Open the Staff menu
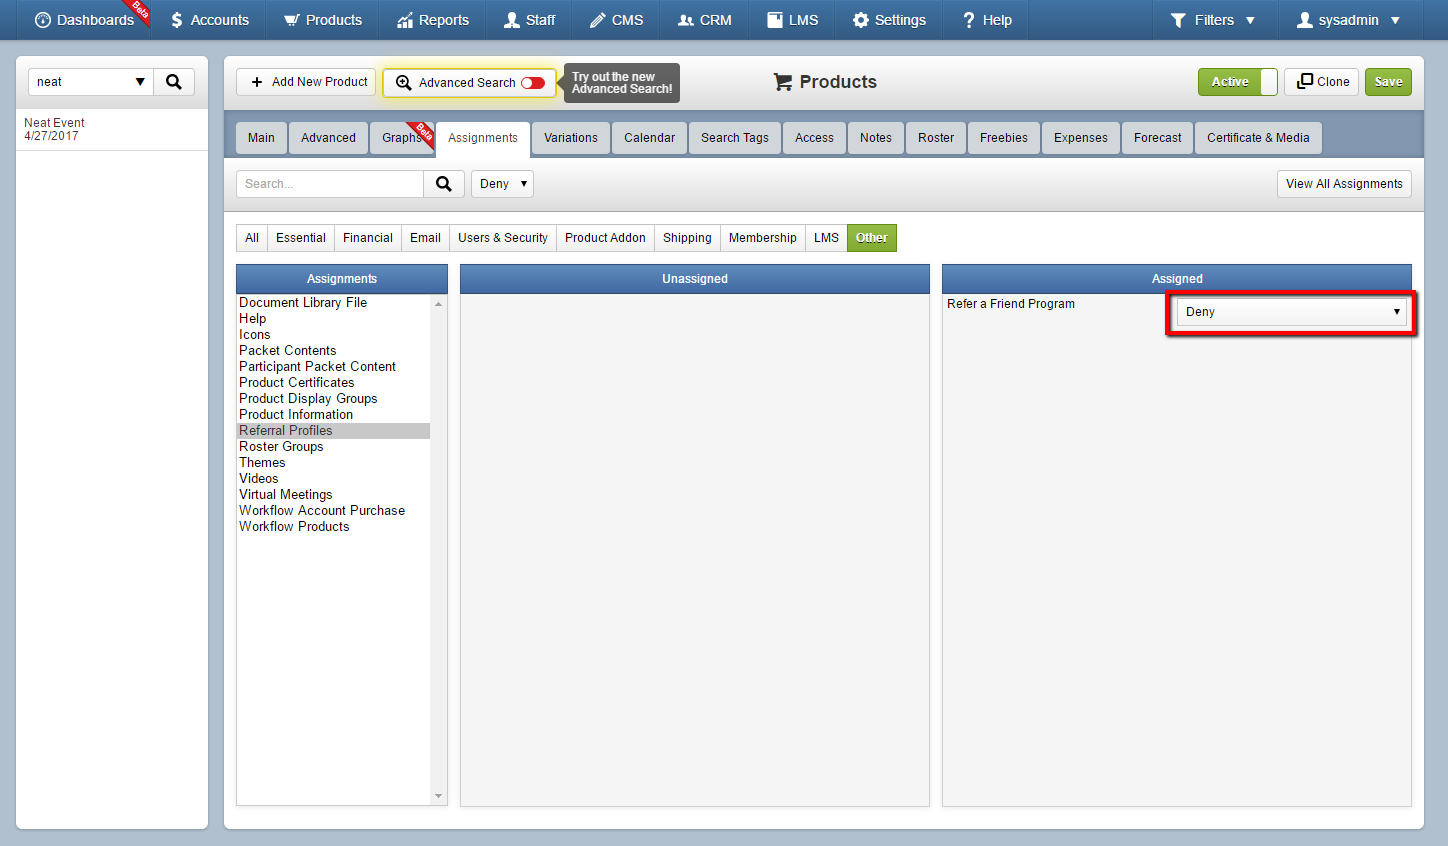 pos(530,20)
